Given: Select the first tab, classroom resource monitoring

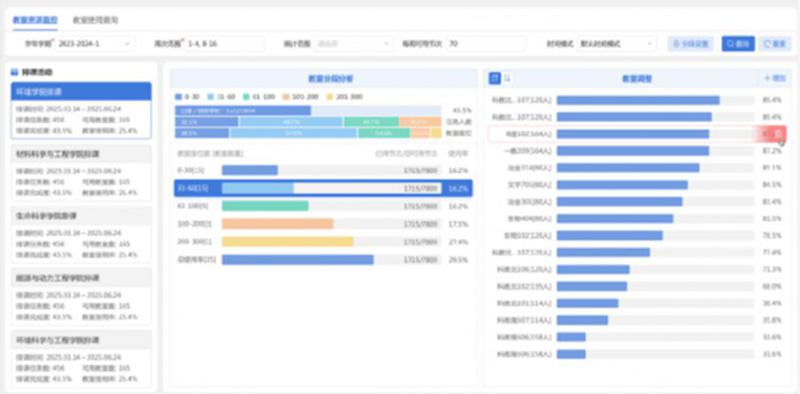Looking at the screenshot, I should pos(35,20).
